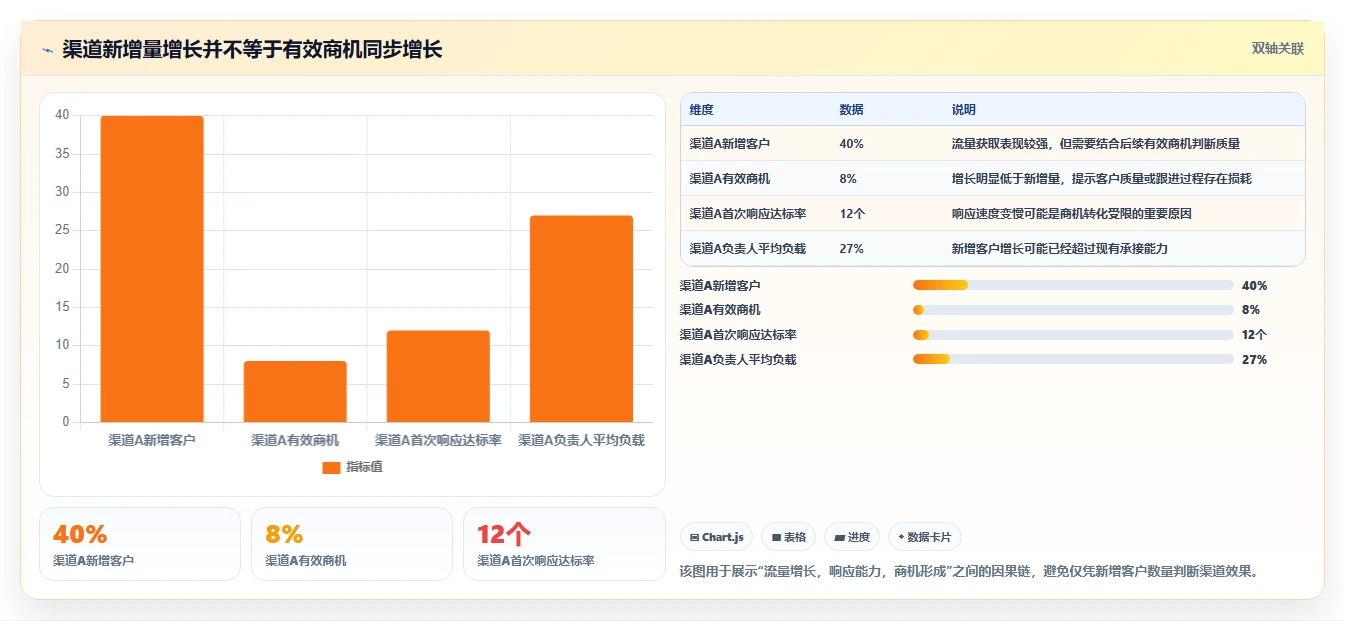This screenshot has width=1345, height=621.
Task: Click description 增长明显低于新增量,提示客户质量或跟进过程存在损耗
Action: (x=1102, y=179)
